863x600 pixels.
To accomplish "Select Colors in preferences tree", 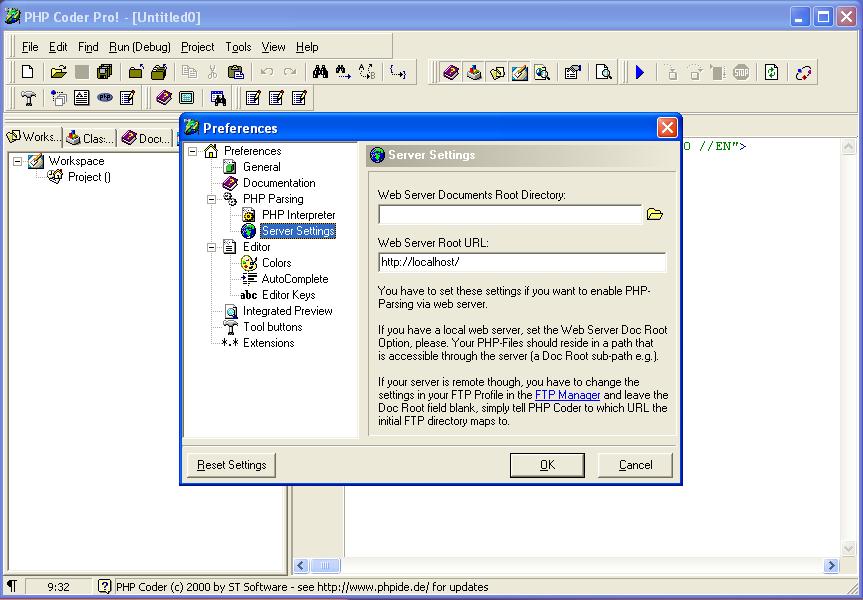I will tap(276, 263).
